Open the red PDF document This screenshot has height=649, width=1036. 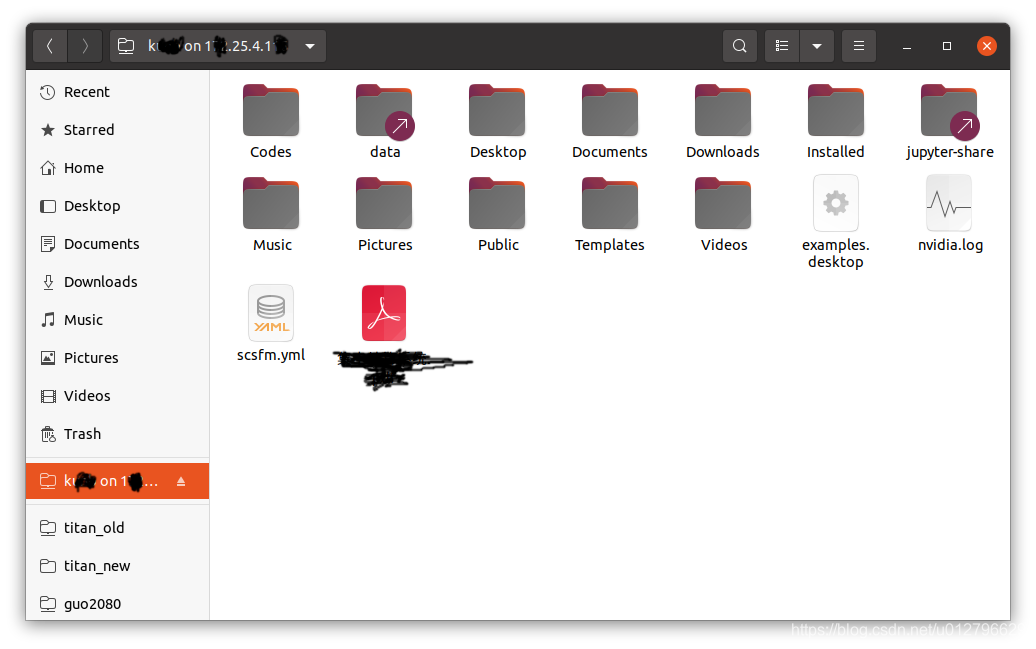point(384,312)
